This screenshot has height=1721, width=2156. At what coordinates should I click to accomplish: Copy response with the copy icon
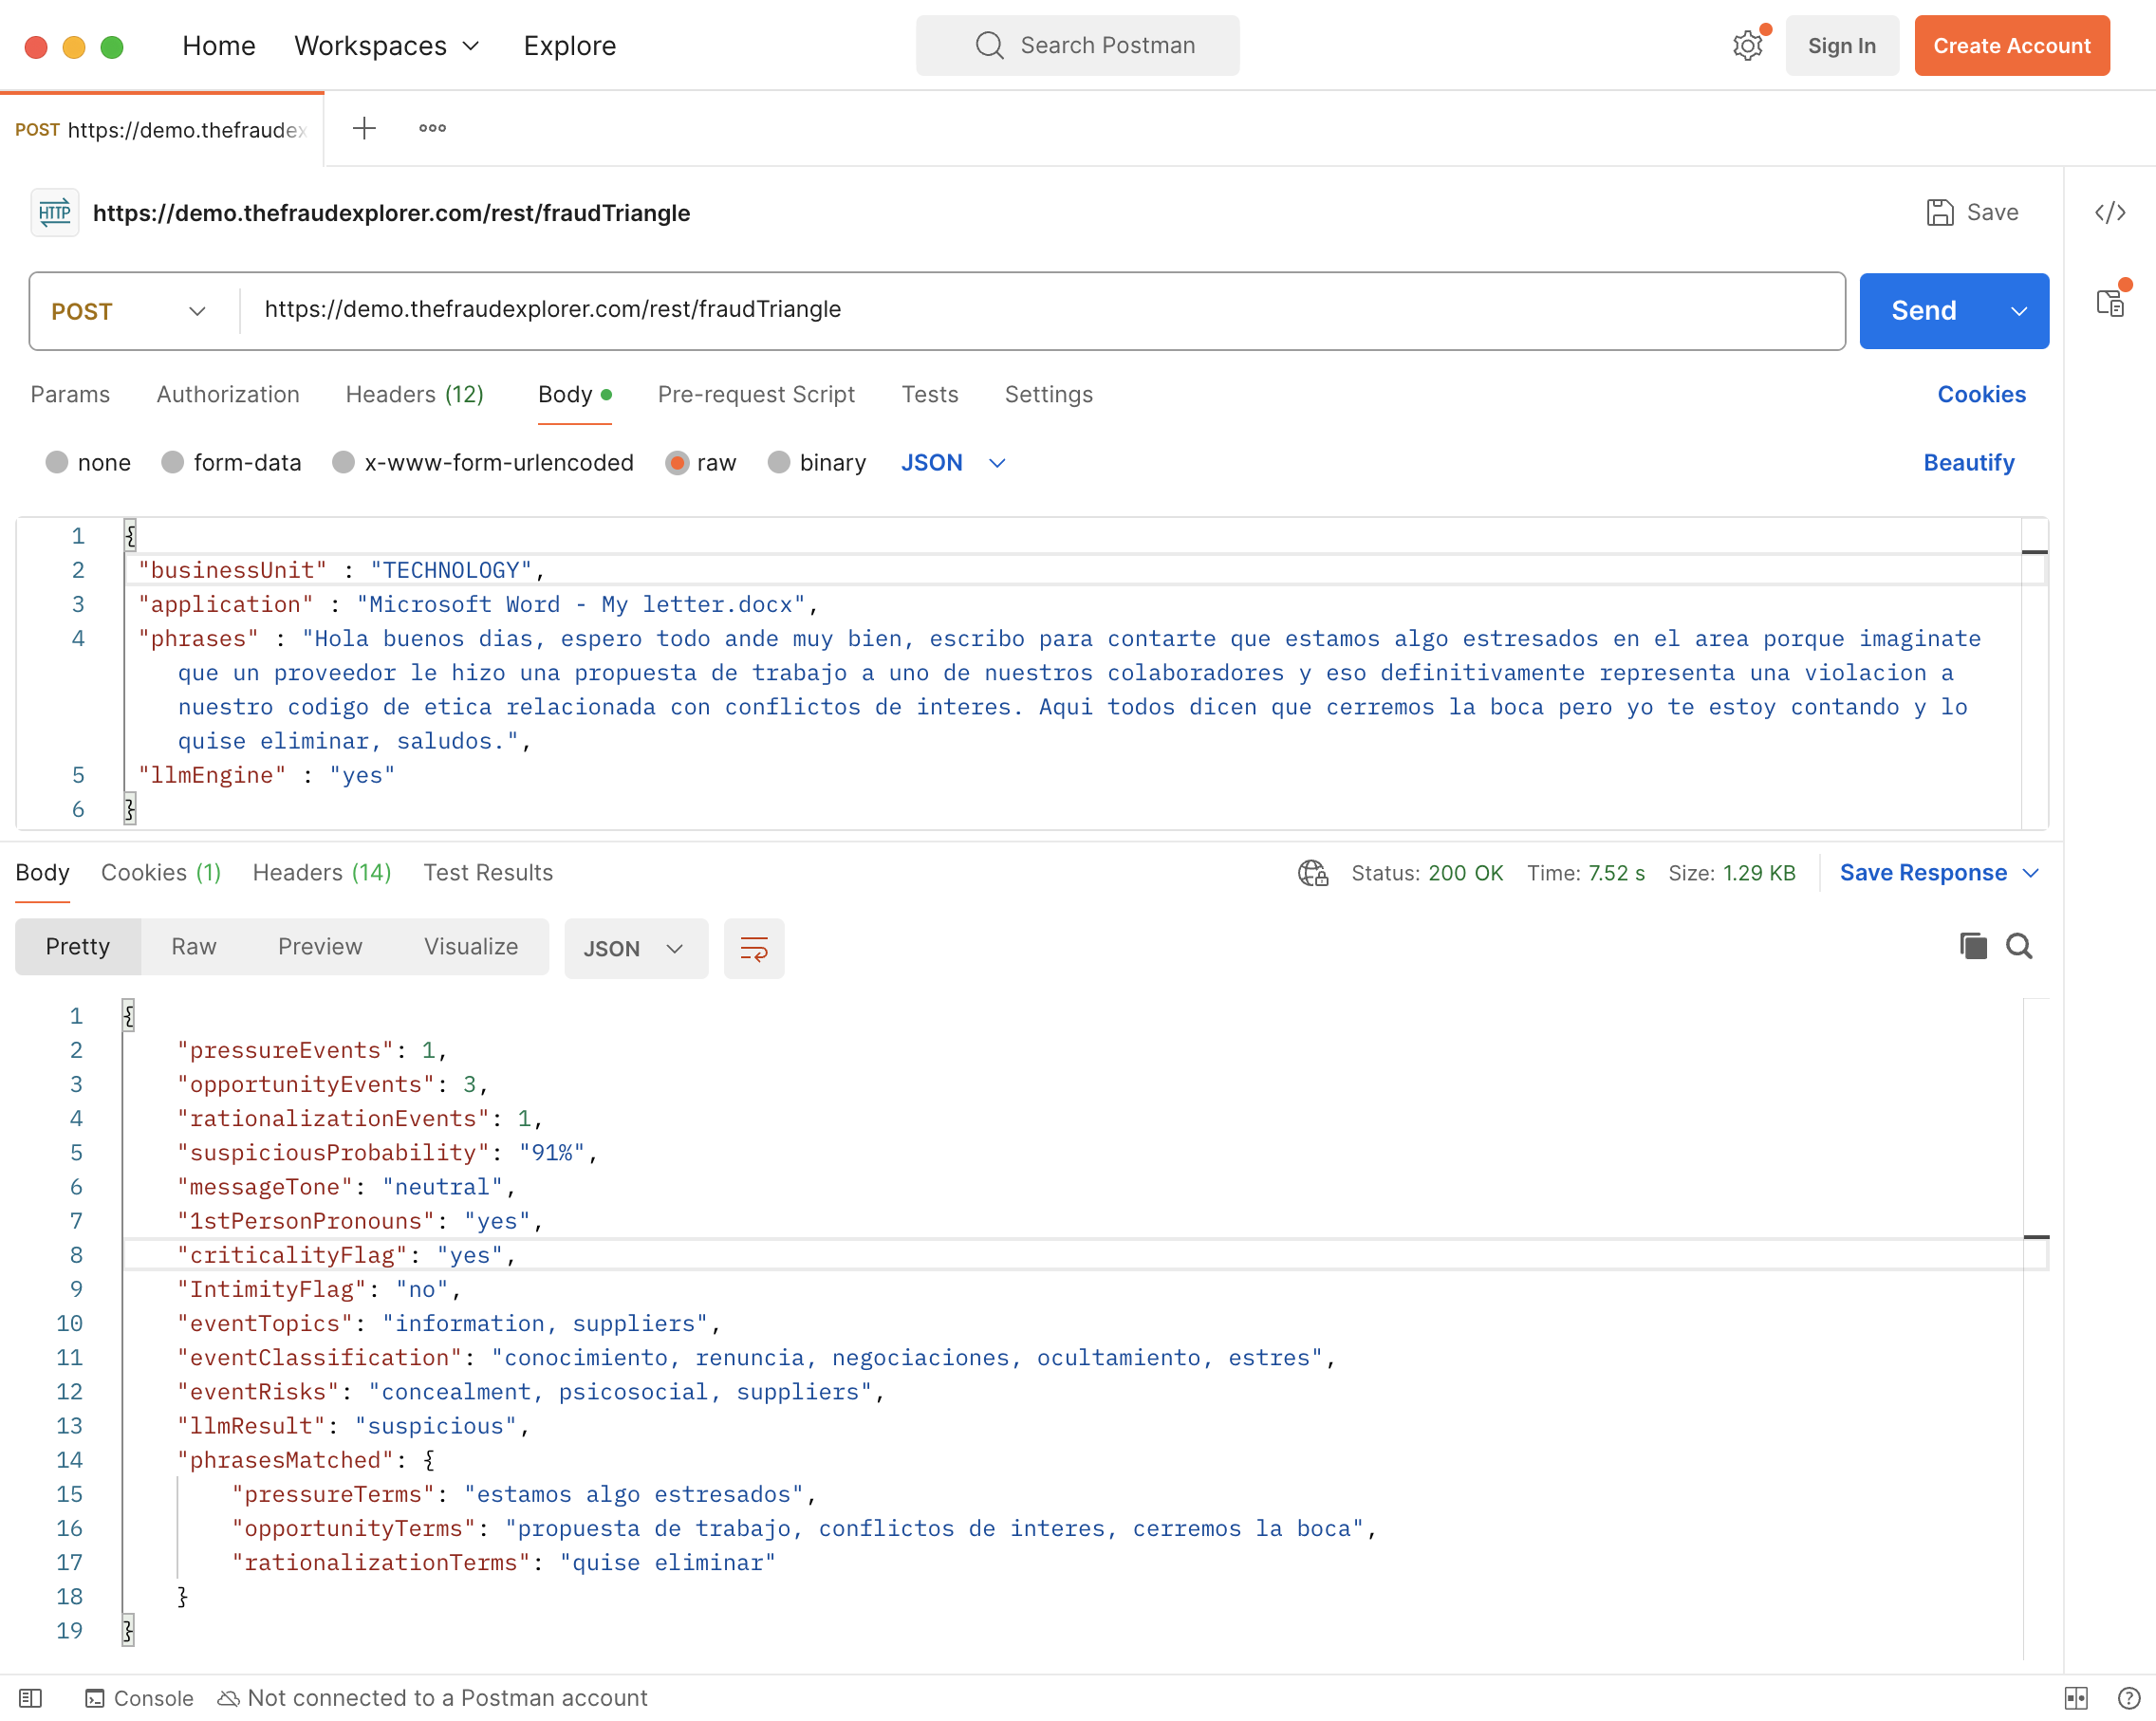1973,946
